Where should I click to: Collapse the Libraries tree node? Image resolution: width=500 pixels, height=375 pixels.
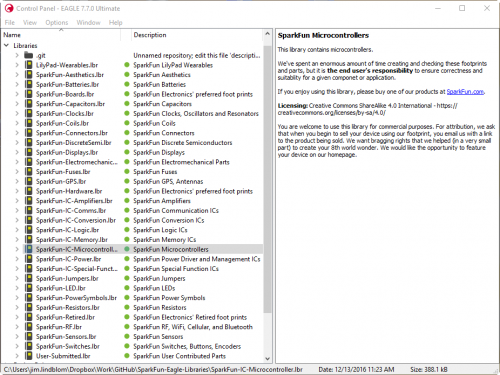6,45
